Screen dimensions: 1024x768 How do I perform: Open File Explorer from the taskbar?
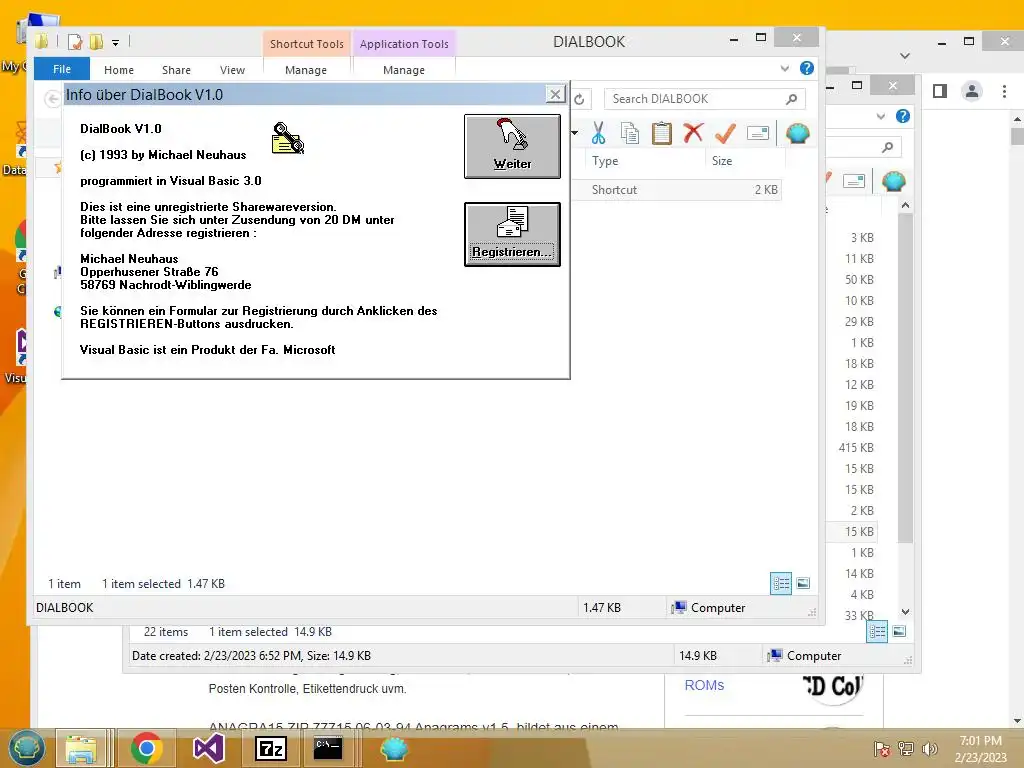[x=81, y=748]
